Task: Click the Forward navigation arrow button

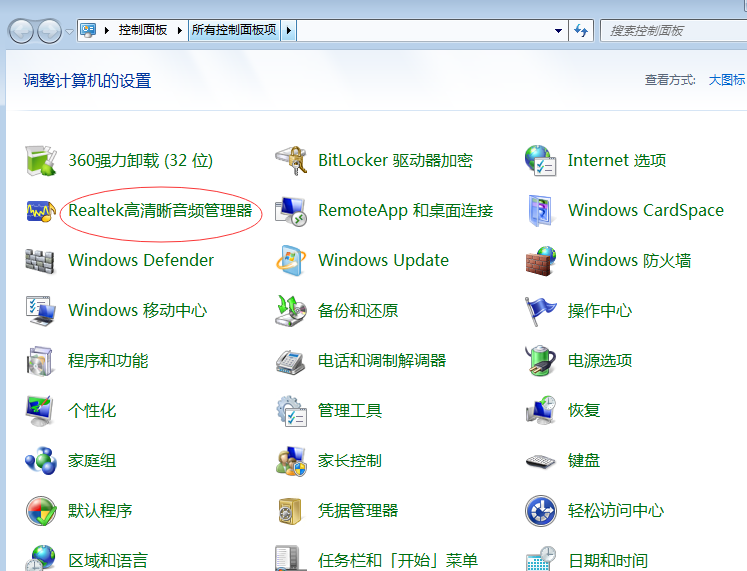Action: [x=49, y=31]
